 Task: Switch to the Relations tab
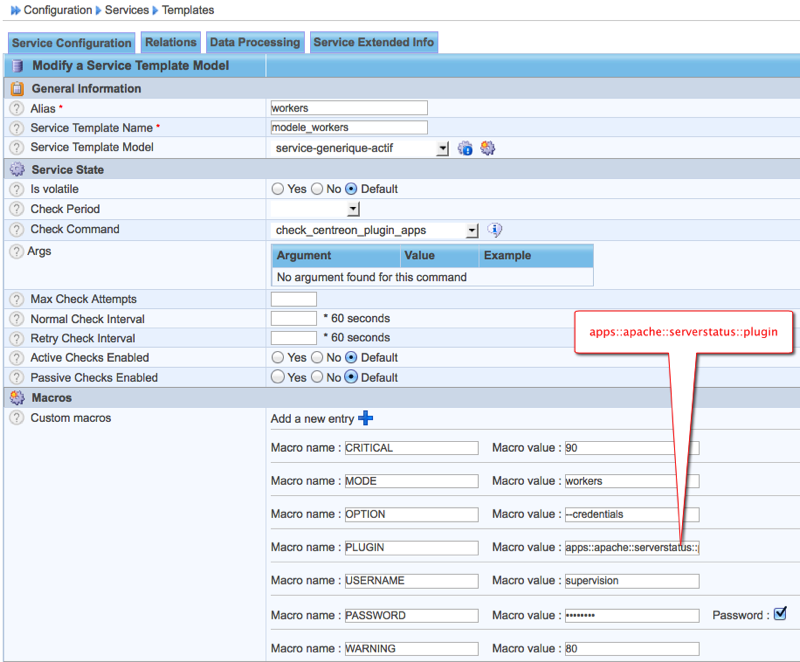pyautogui.click(x=170, y=42)
